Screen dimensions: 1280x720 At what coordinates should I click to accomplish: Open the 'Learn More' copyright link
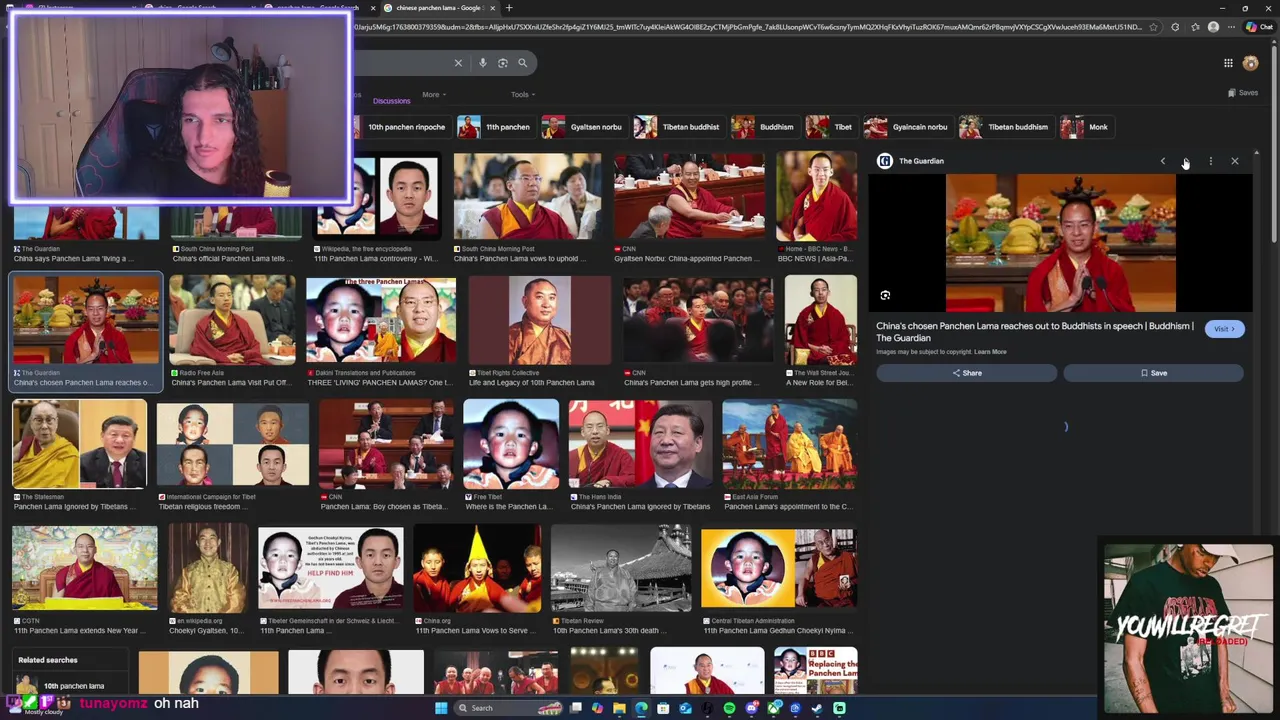990,352
